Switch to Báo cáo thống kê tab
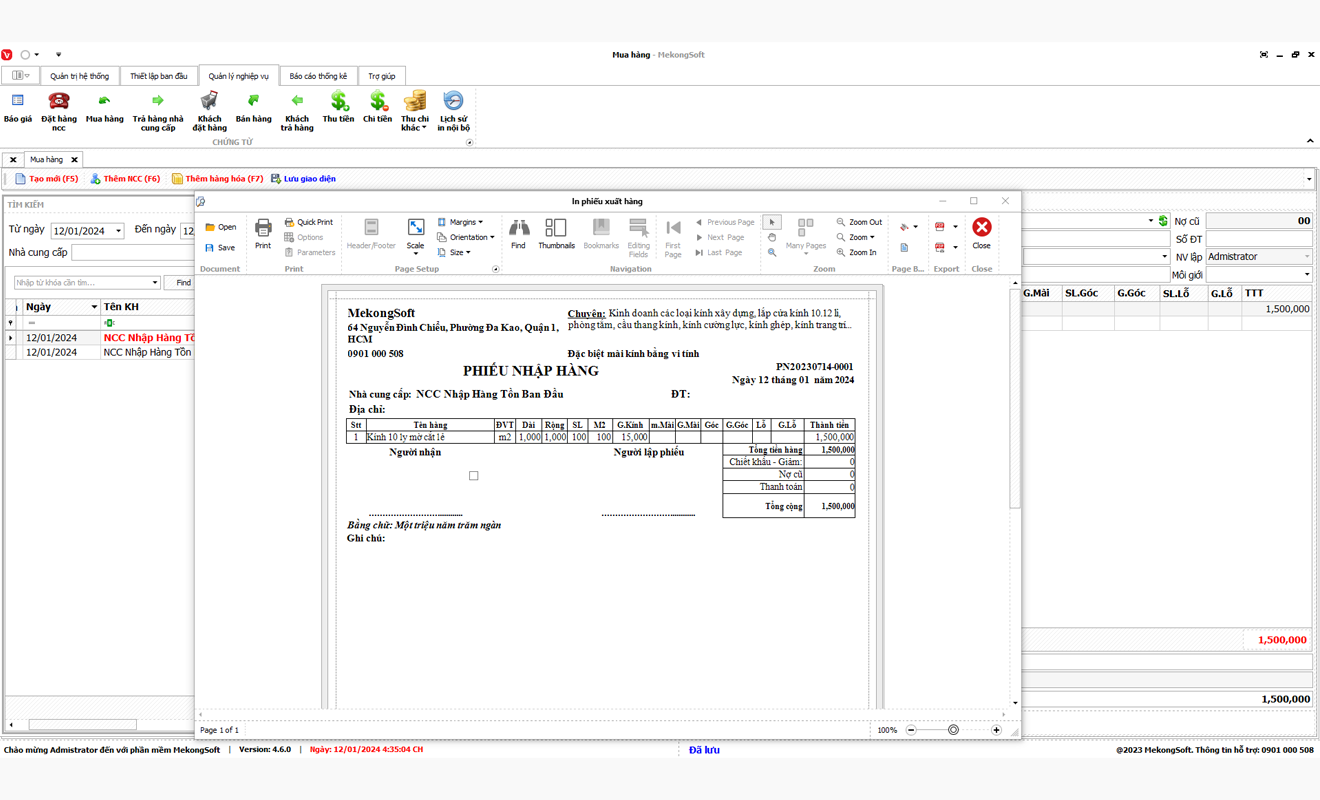This screenshot has width=1320, height=800. (x=318, y=76)
